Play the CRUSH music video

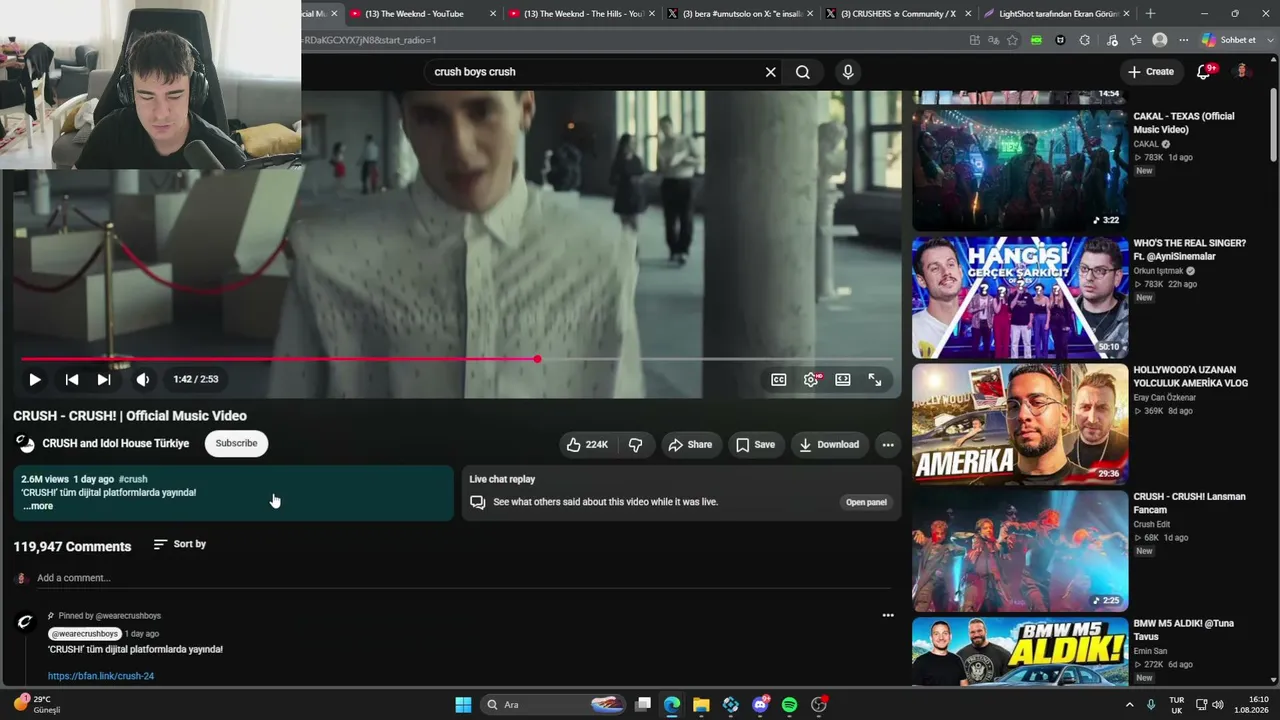(35, 380)
